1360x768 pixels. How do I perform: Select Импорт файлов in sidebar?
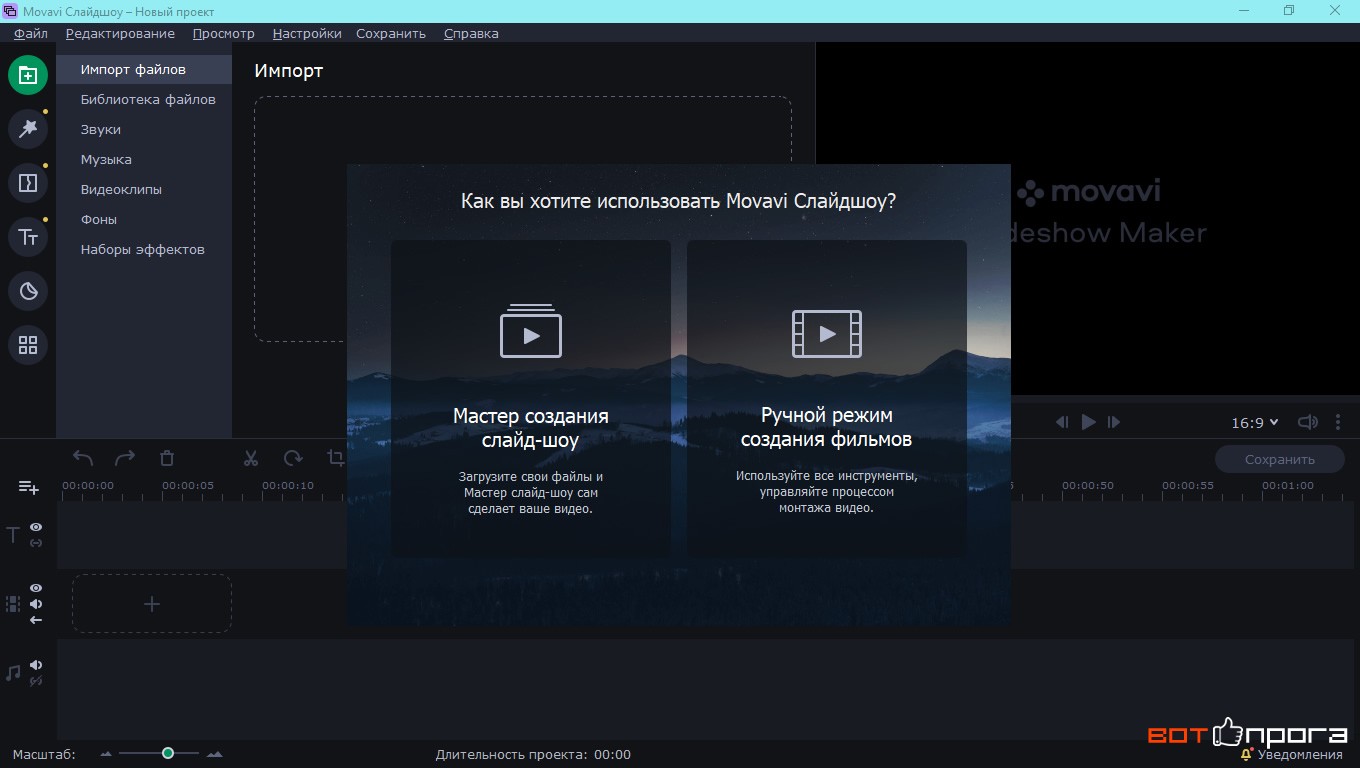[144, 70]
